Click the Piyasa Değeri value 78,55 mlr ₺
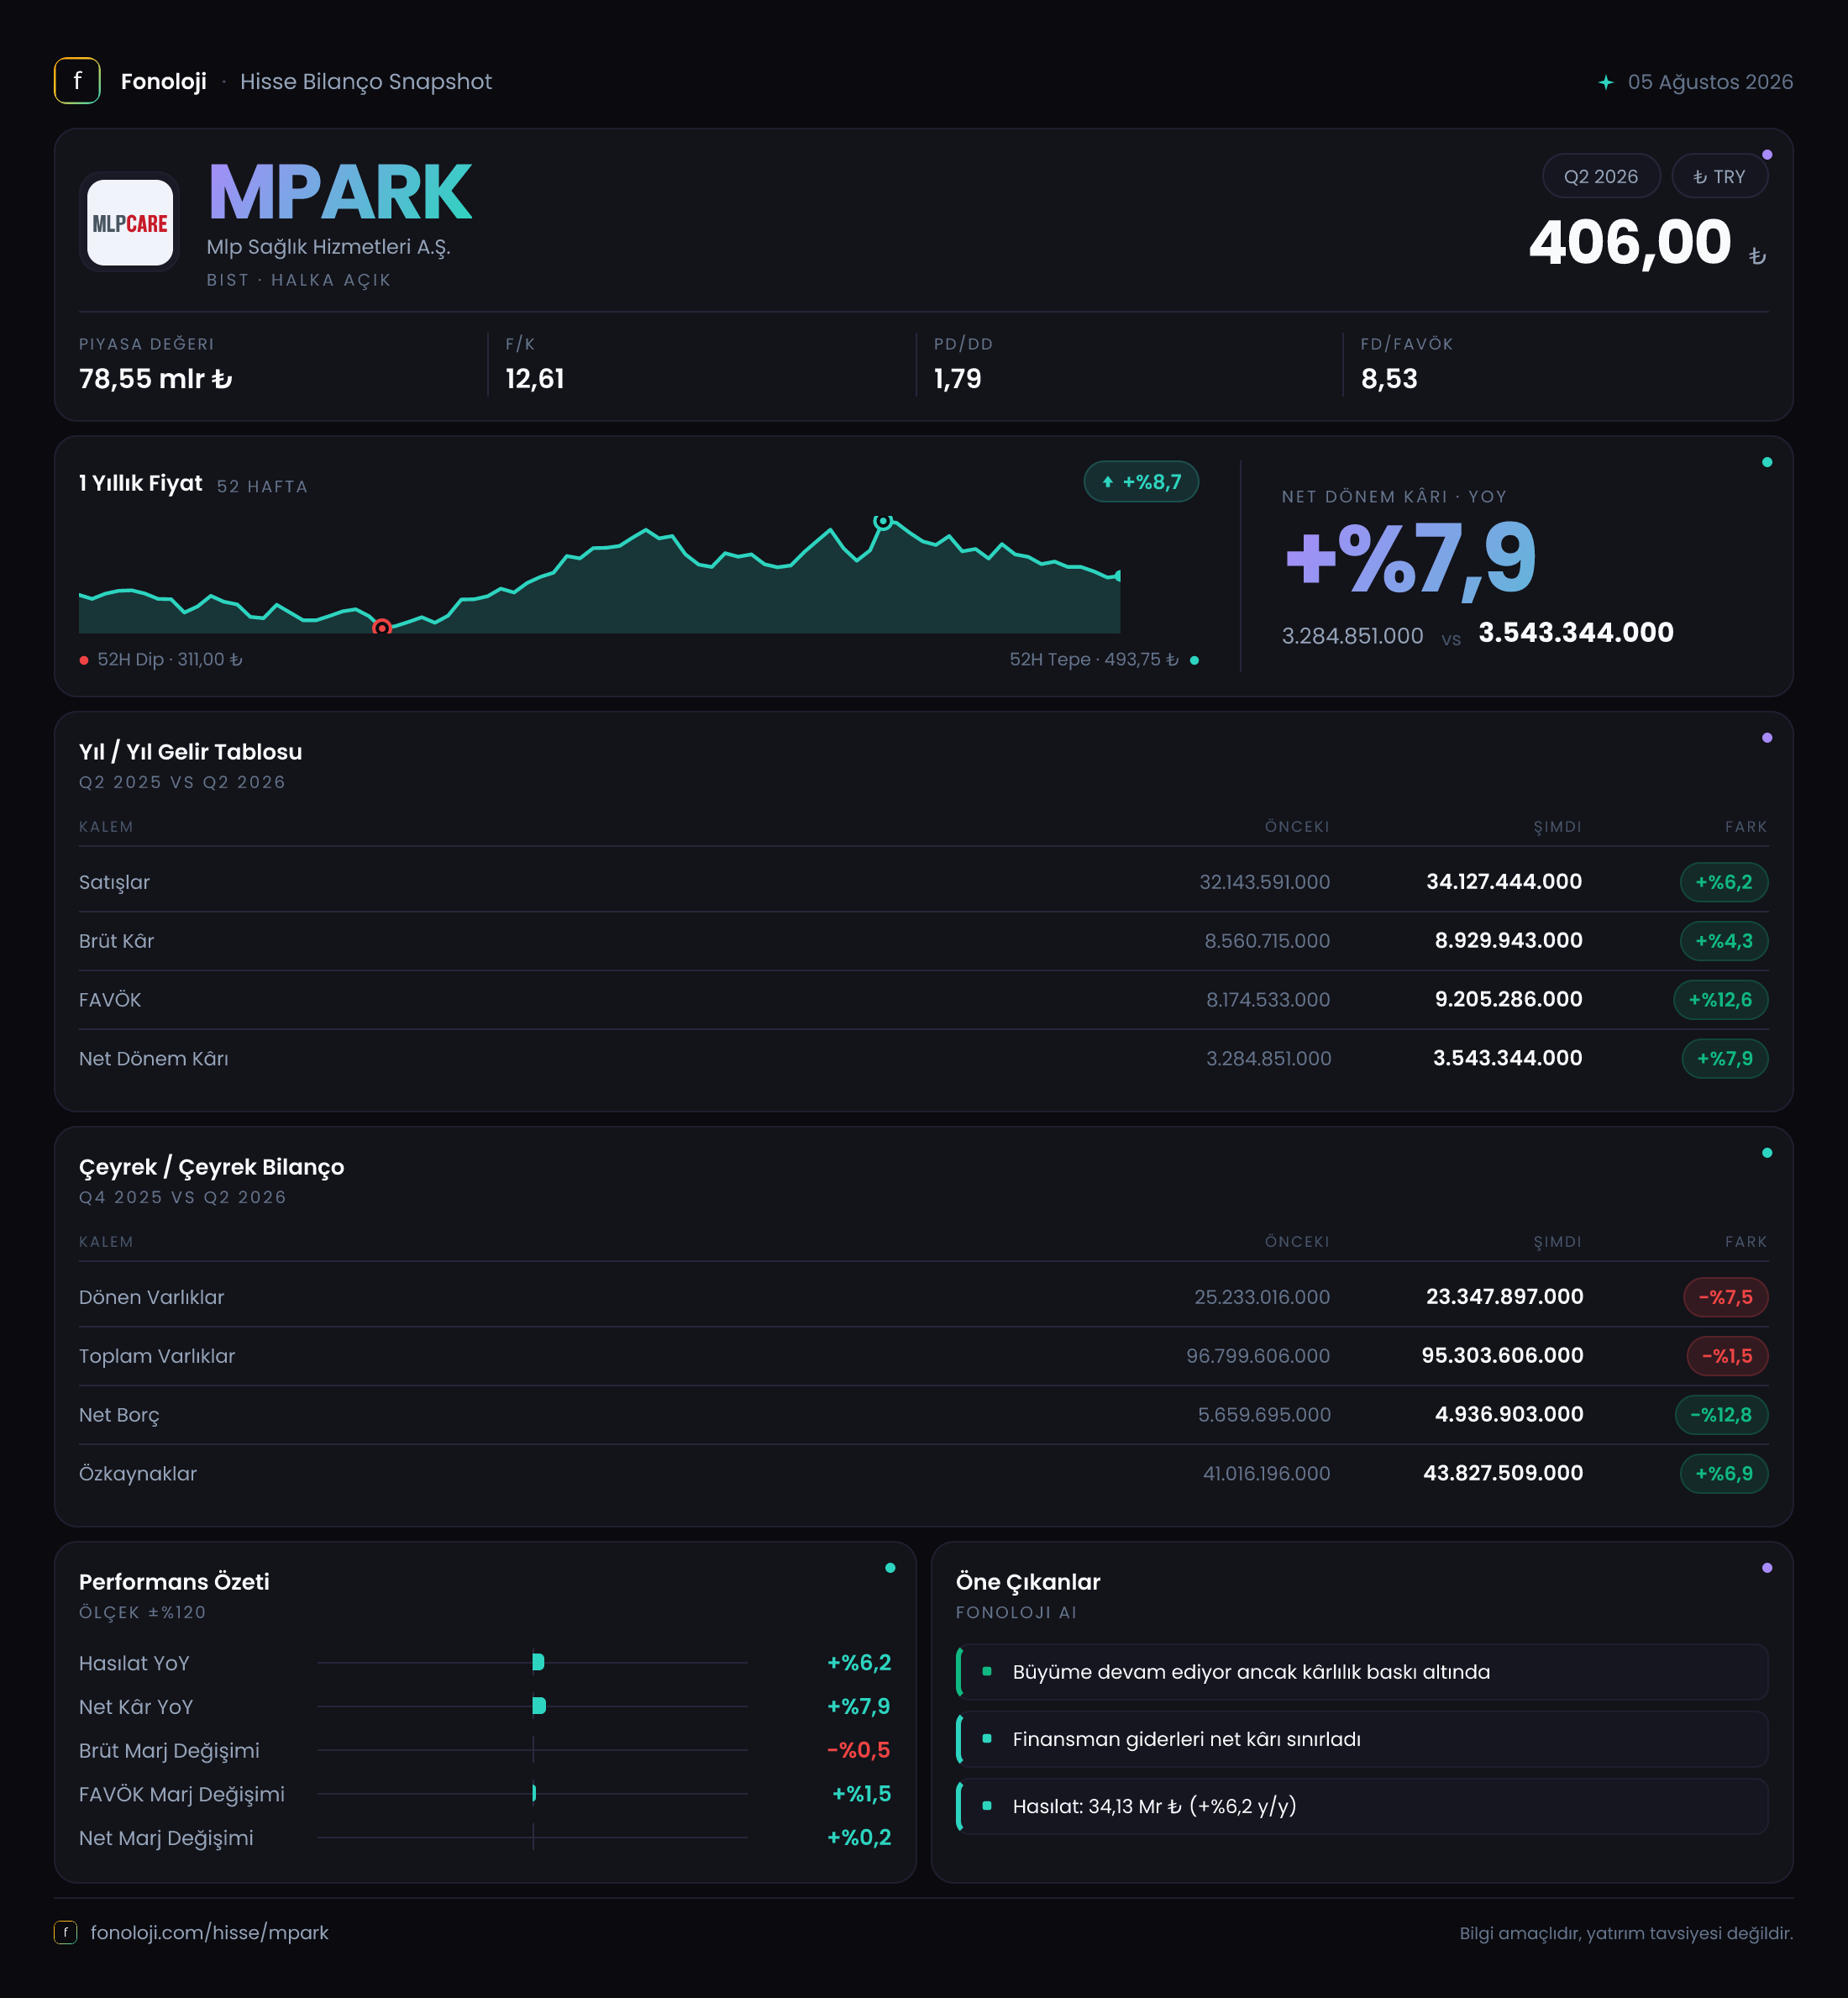The height and width of the screenshot is (1998, 1848). [x=156, y=379]
